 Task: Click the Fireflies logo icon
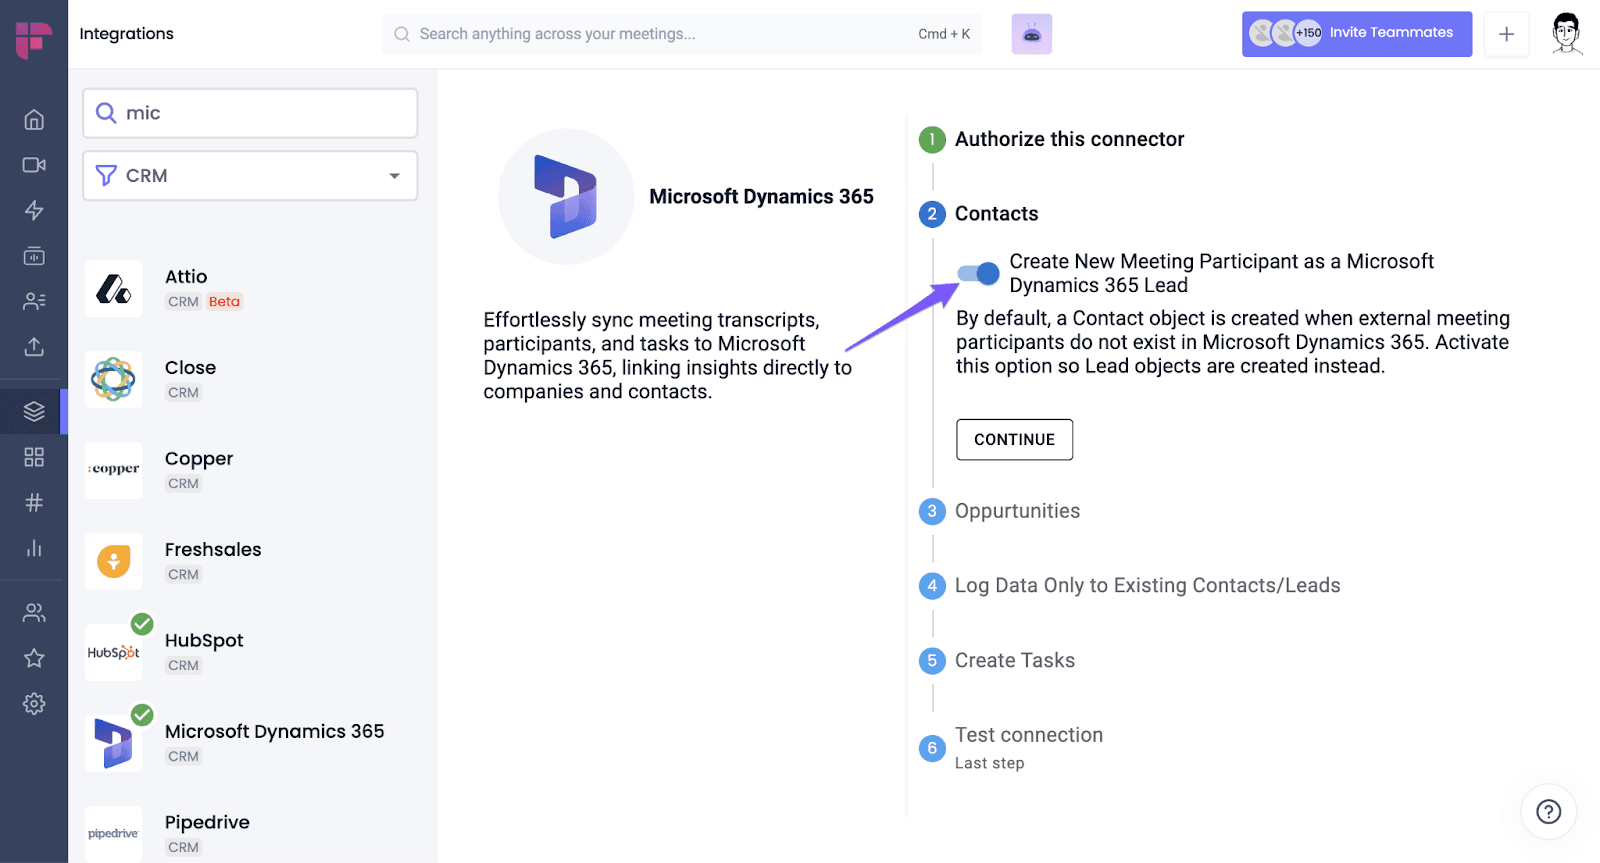(33, 40)
